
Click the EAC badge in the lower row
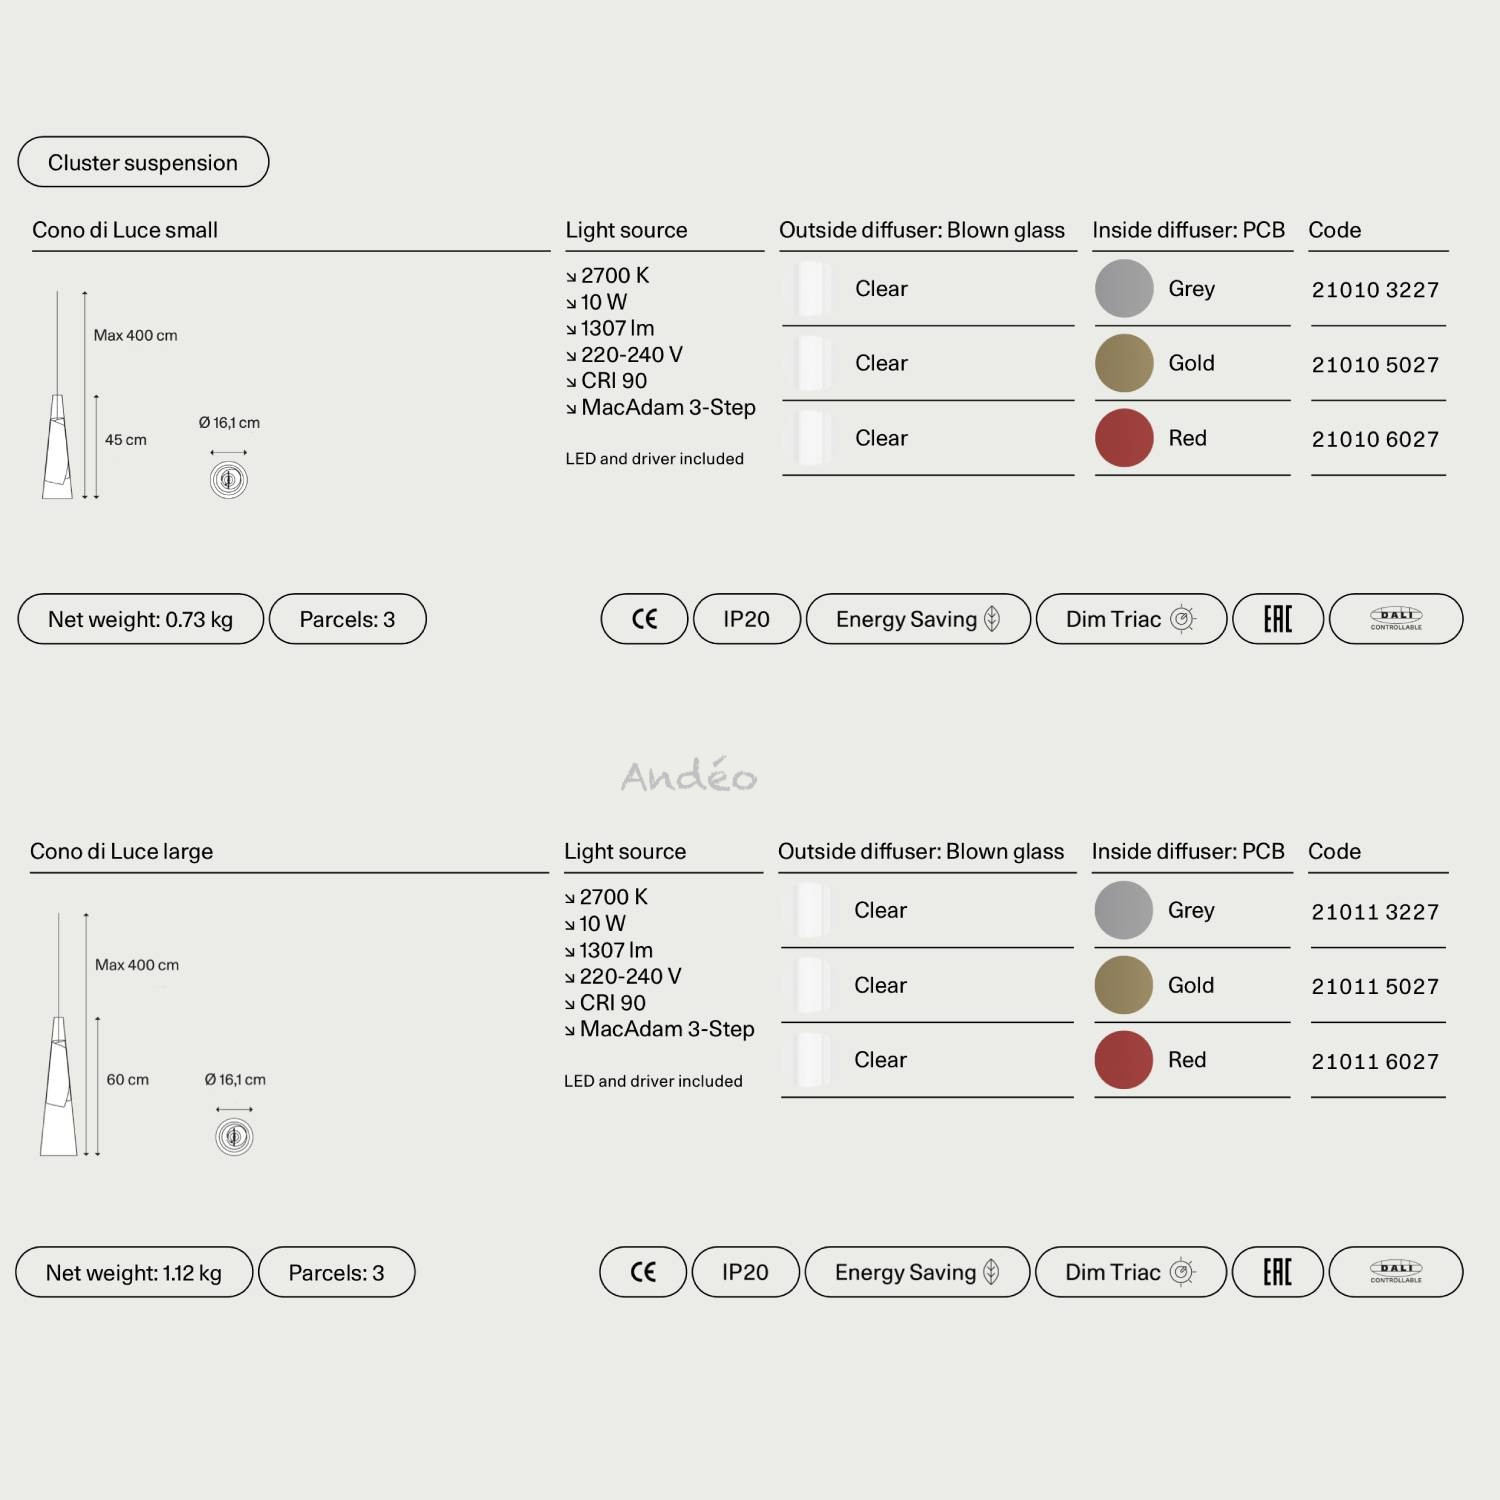(1278, 1272)
